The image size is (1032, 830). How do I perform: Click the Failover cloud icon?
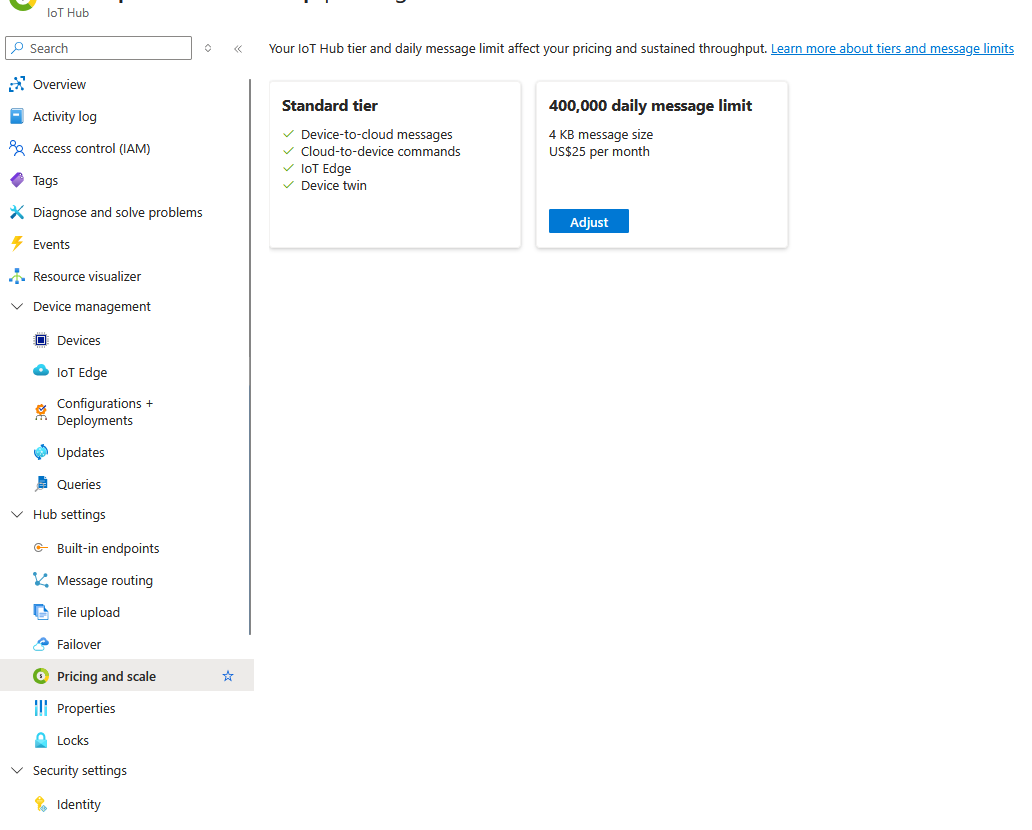coord(41,644)
